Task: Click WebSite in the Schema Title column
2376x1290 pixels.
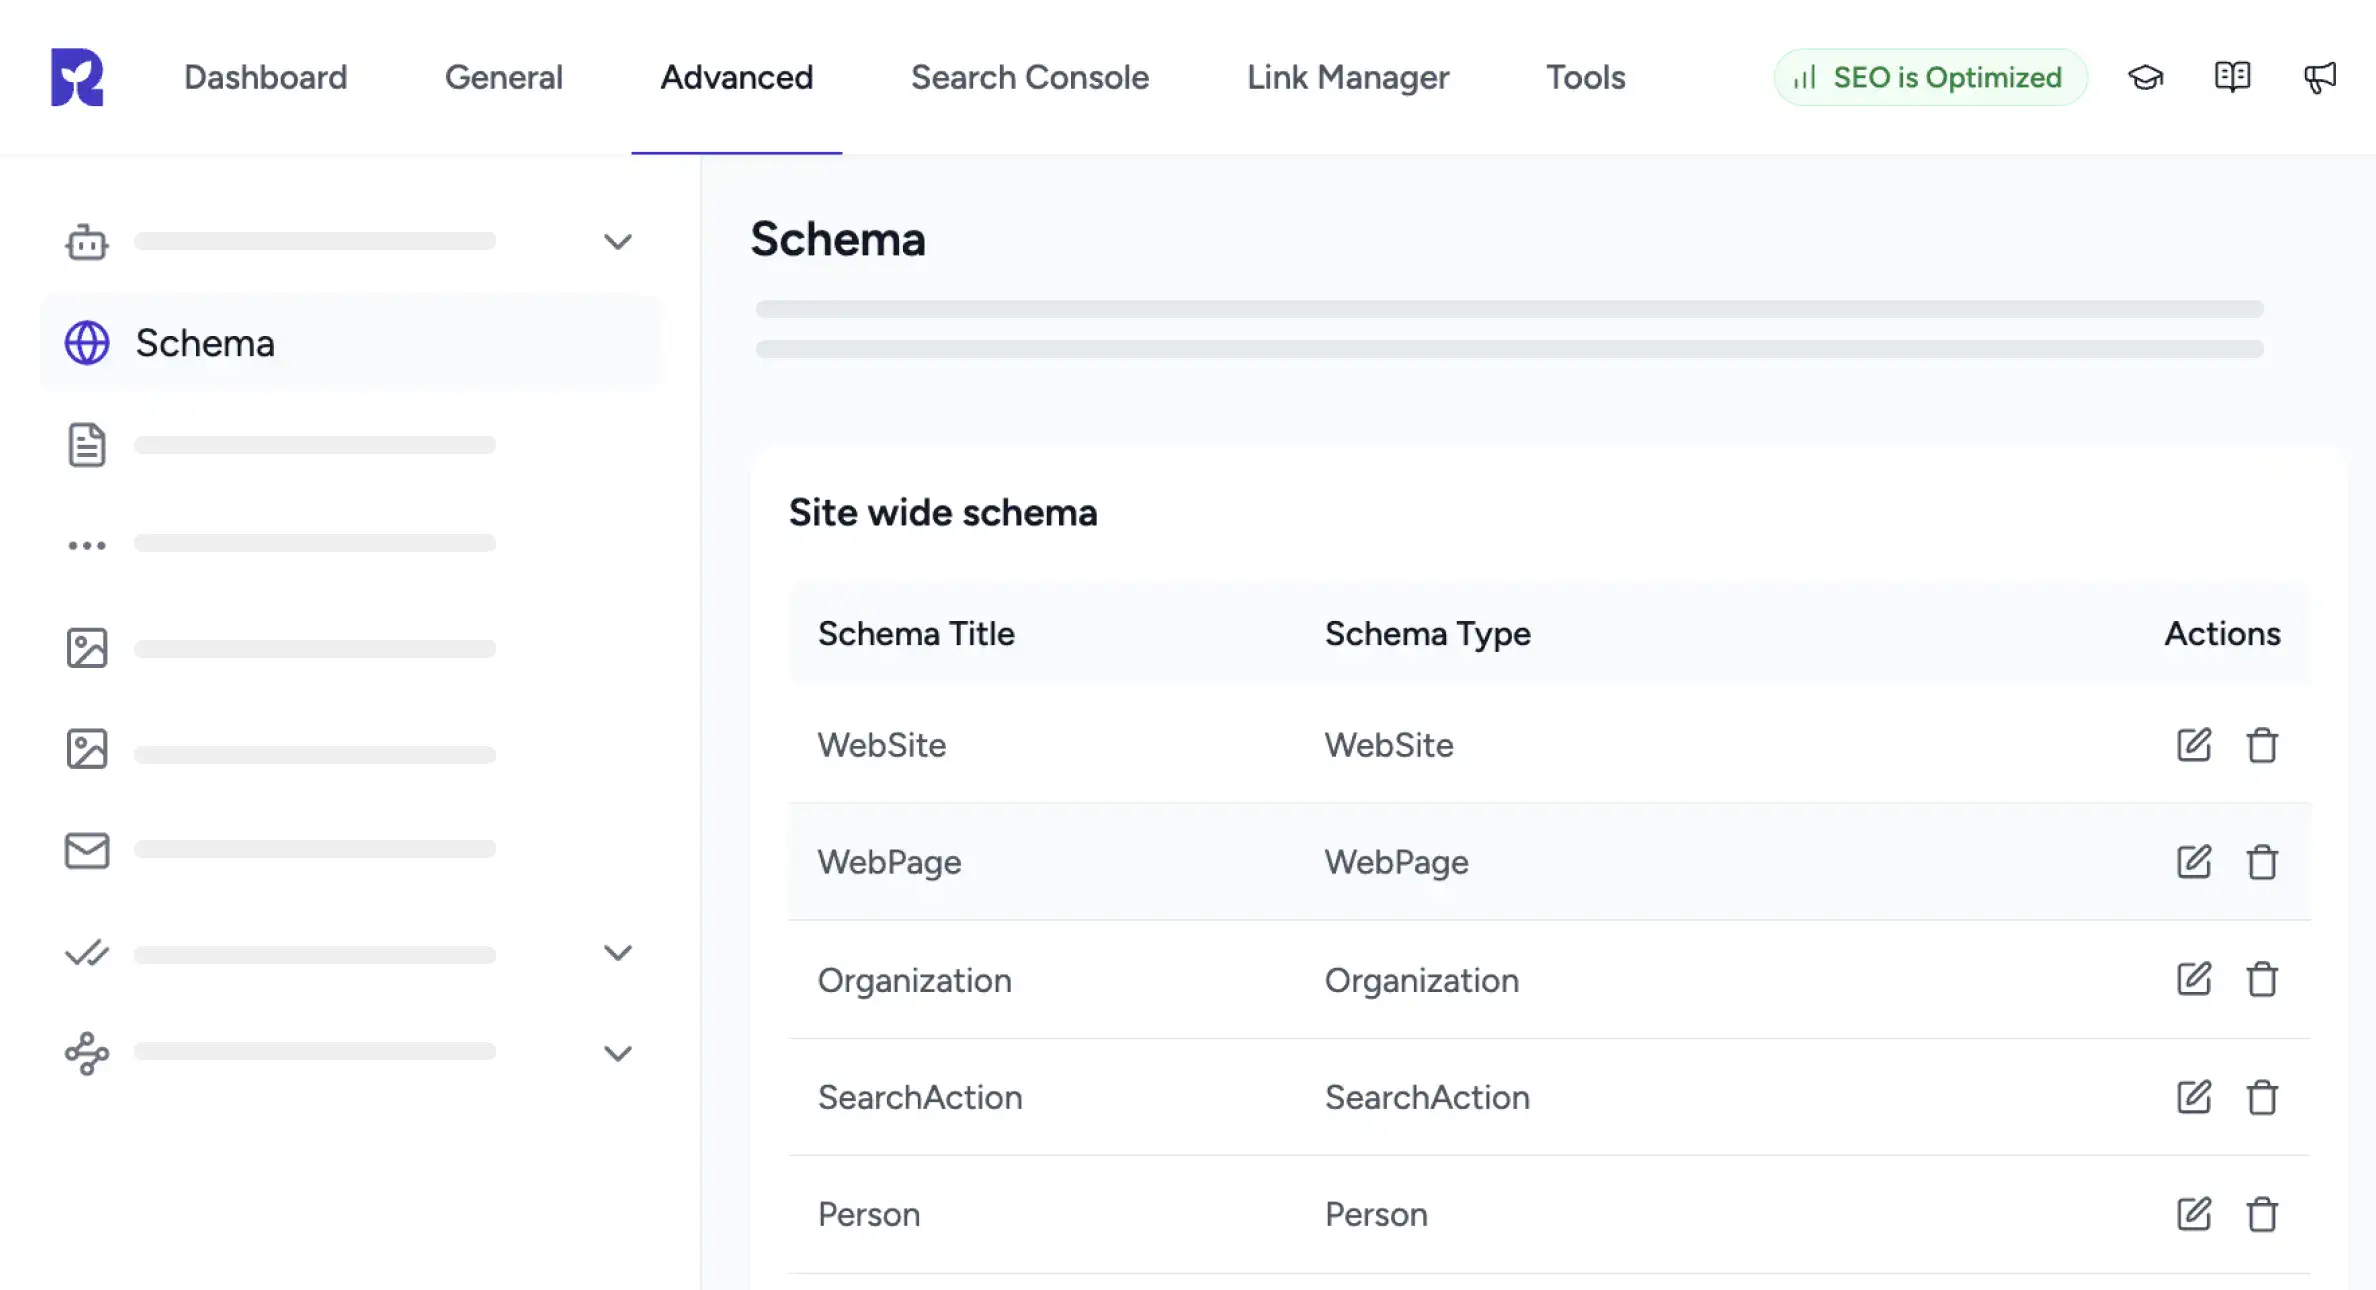Action: (882, 745)
